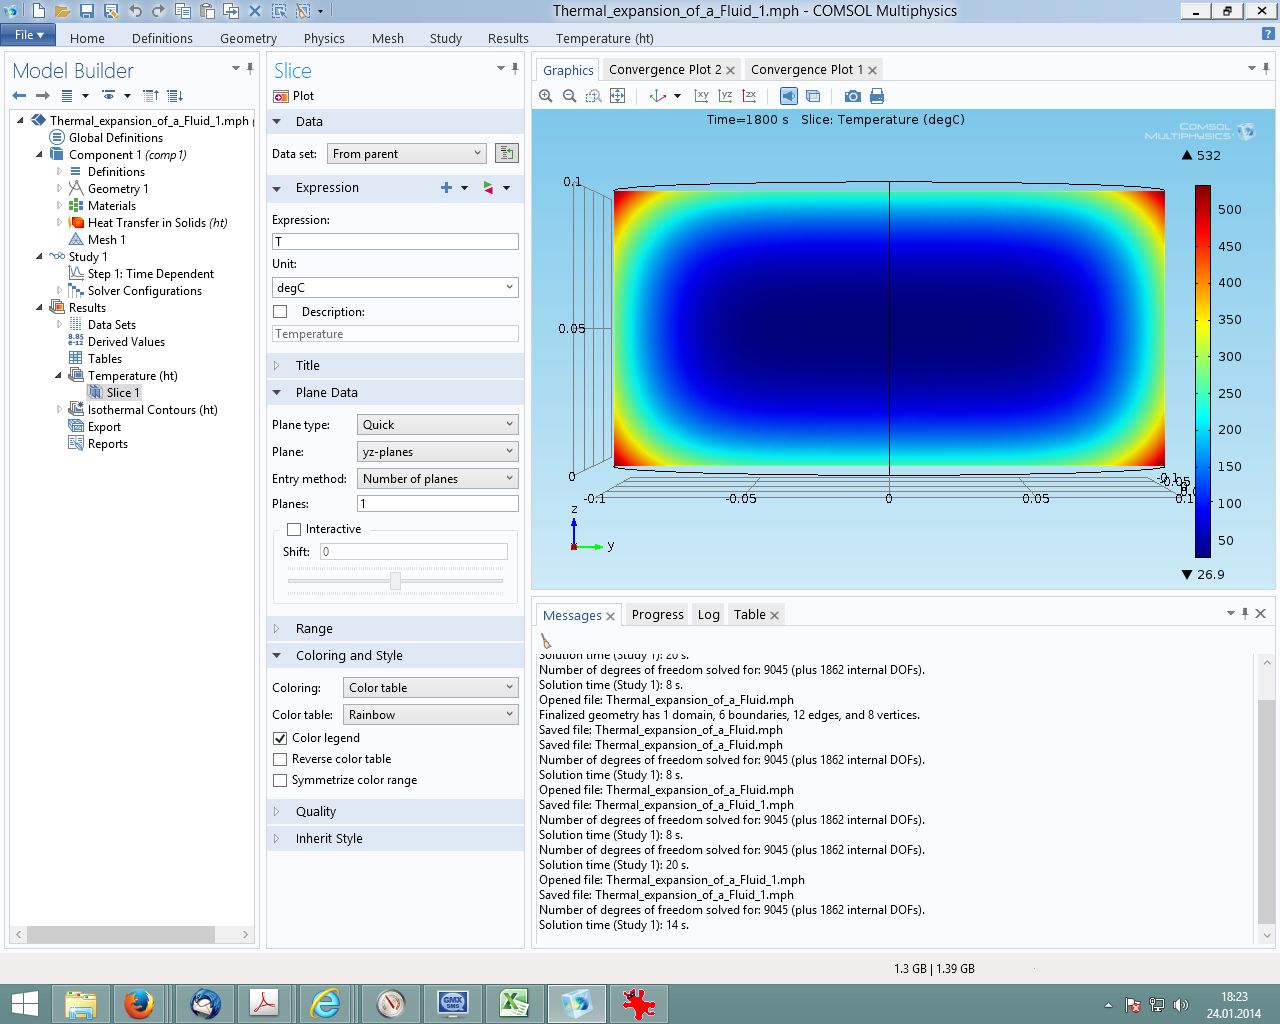Click the Expression input field
The width and height of the screenshot is (1280, 1024).
pos(395,241)
